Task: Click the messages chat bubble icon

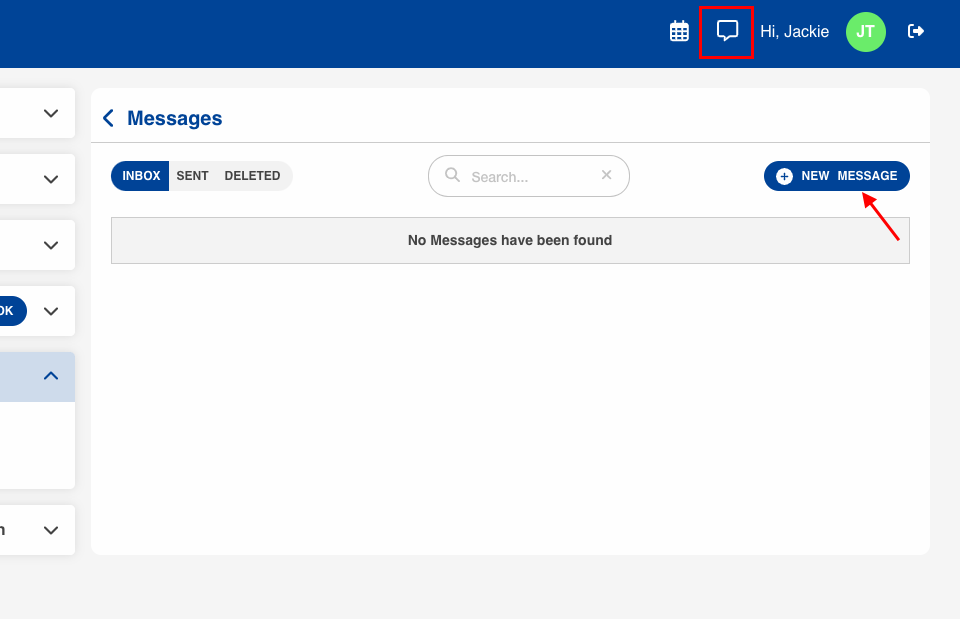Action: click(727, 31)
